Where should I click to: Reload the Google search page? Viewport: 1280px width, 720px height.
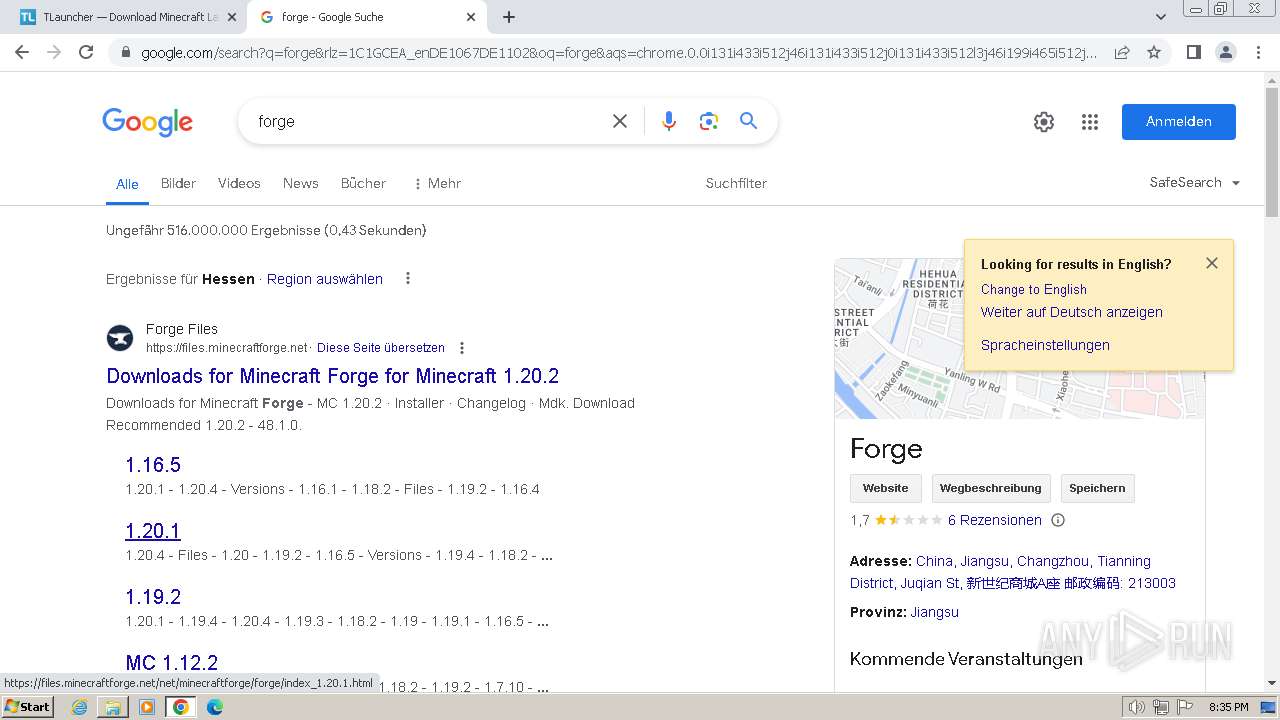[x=86, y=52]
